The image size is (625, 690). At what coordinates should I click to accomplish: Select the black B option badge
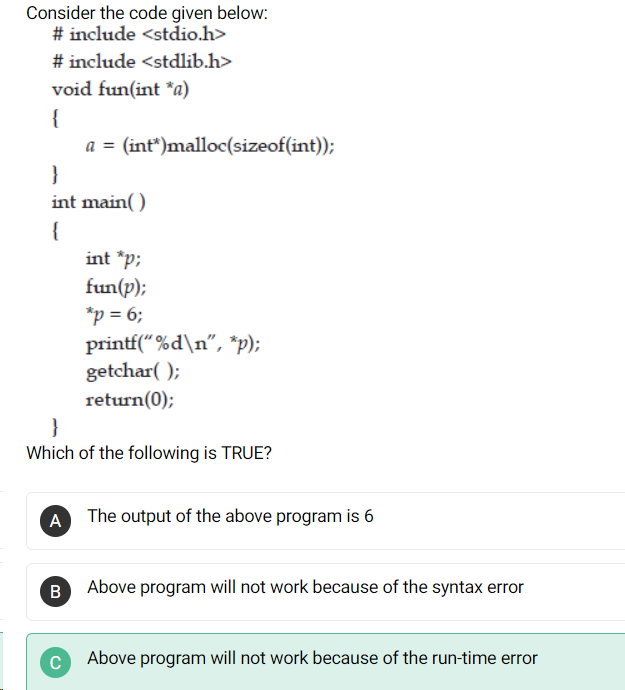[55, 591]
